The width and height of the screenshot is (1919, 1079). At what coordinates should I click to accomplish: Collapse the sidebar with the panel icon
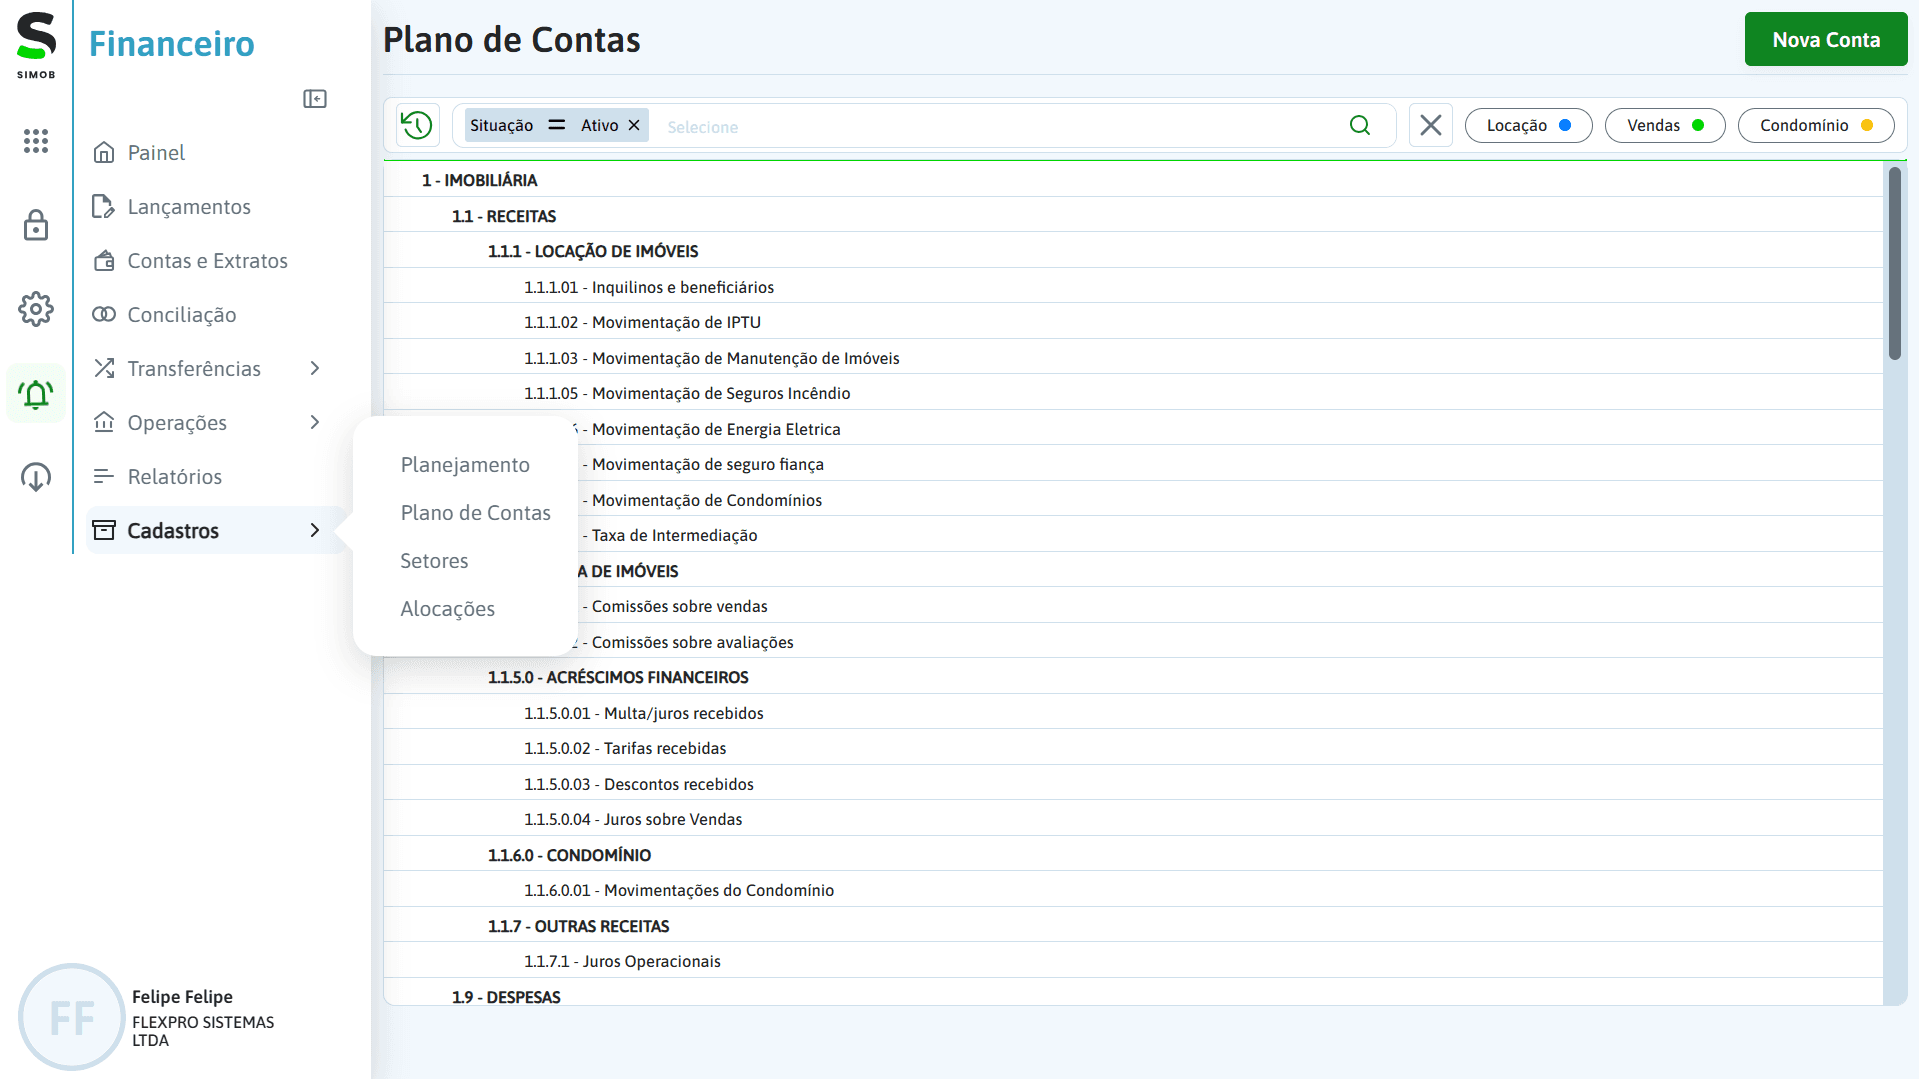[x=315, y=99]
